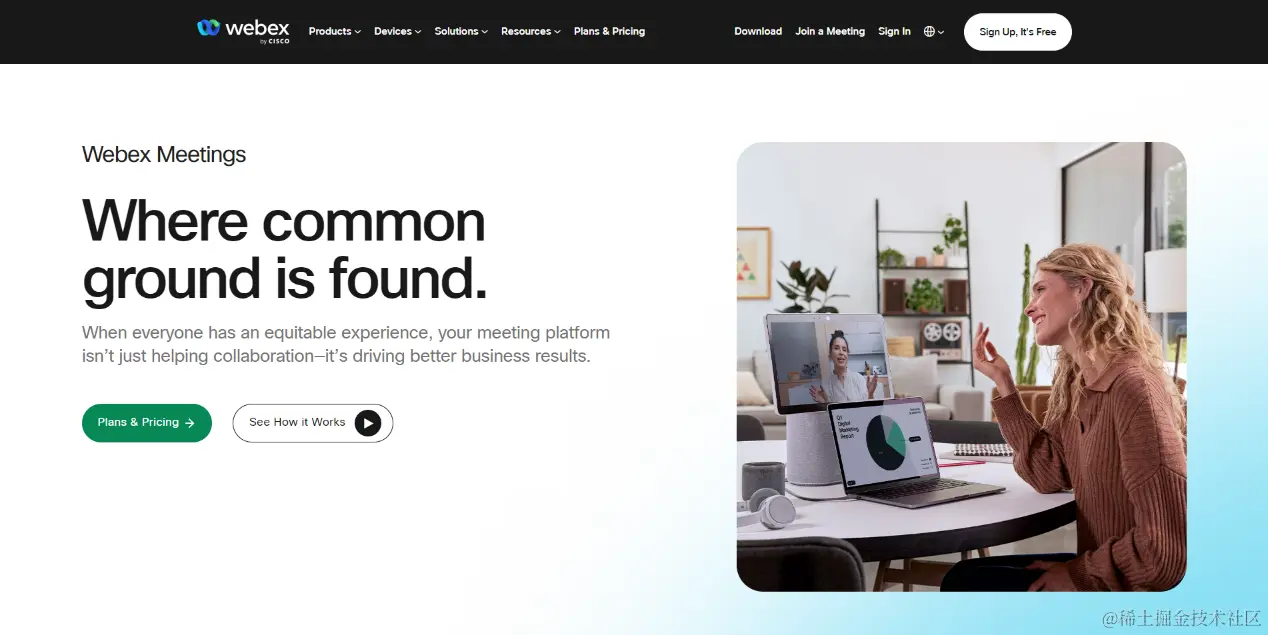
Task: Click the hero photo of smiling woman
Action: [962, 367]
